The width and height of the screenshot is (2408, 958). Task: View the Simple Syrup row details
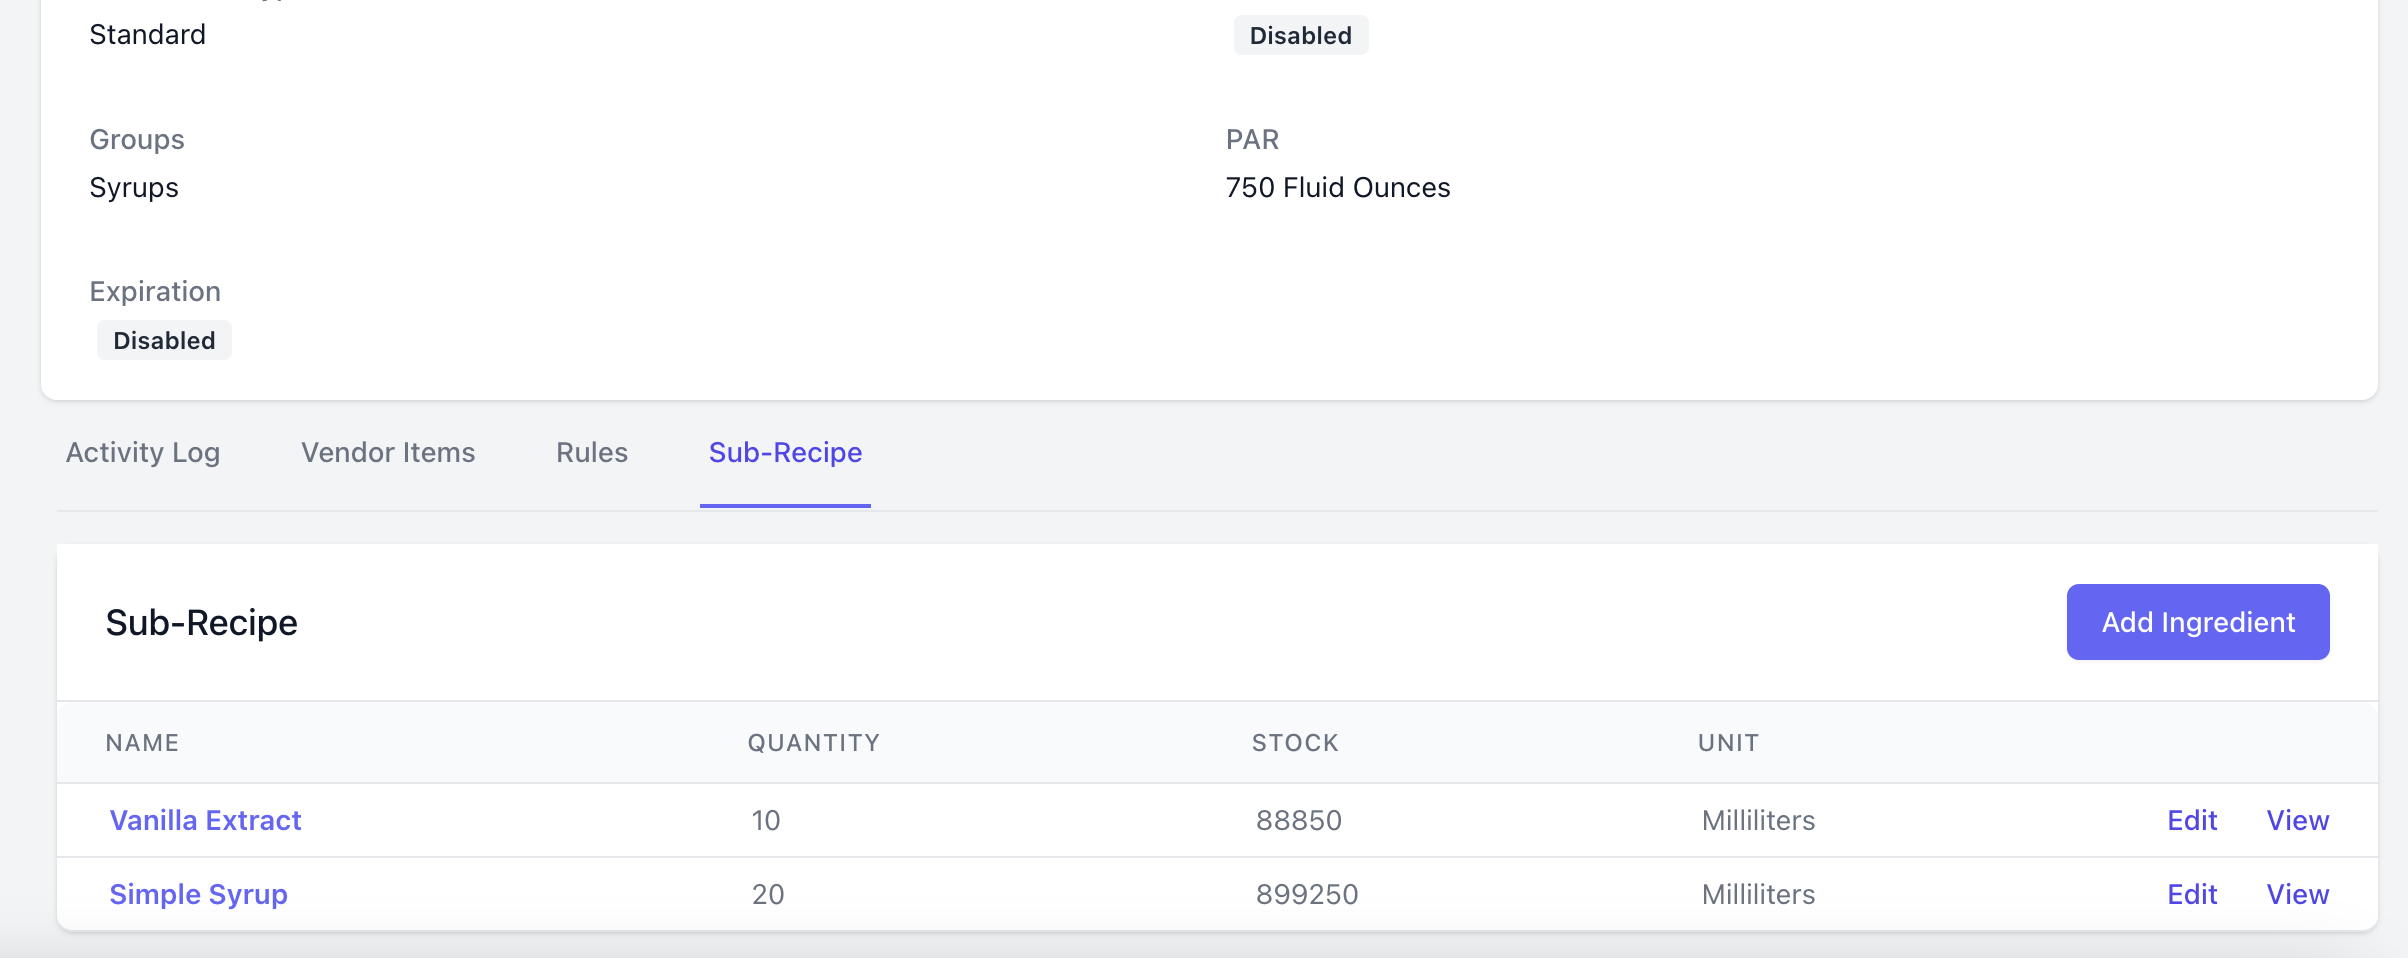pyautogui.click(x=2298, y=894)
